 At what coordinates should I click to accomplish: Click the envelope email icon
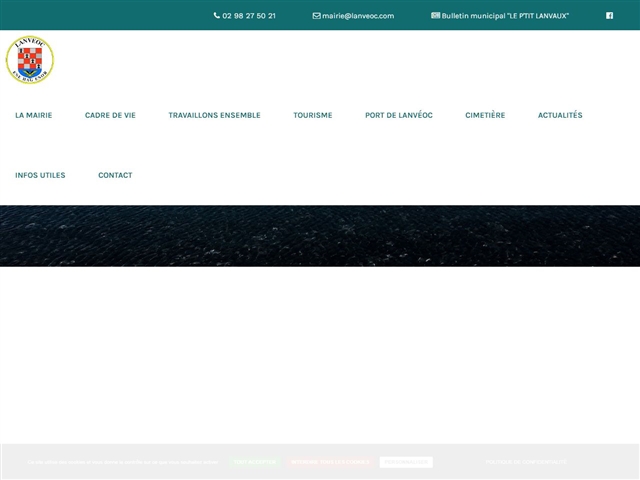316,16
